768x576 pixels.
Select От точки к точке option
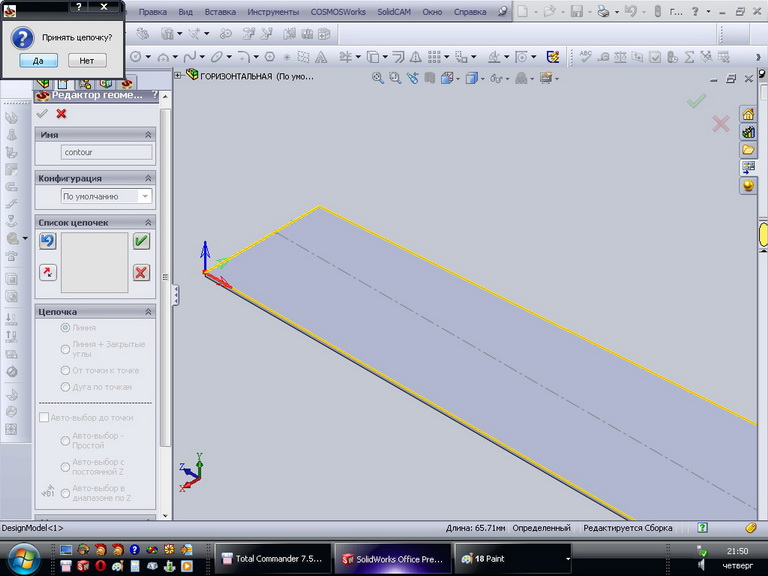coord(65,370)
